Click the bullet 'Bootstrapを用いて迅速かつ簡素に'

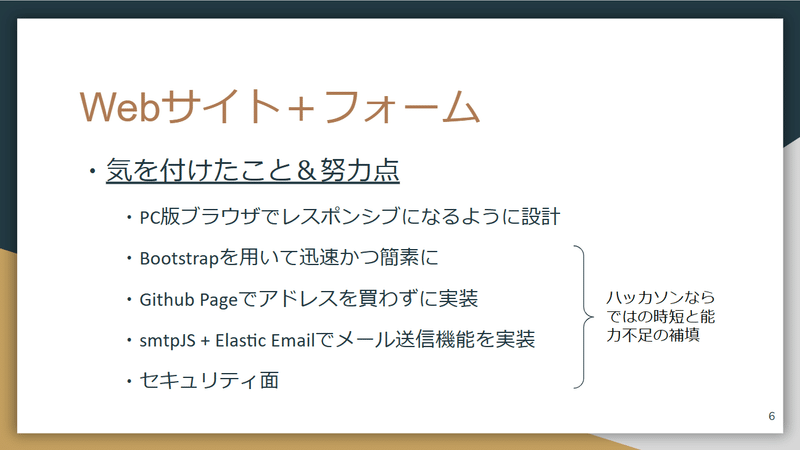tap(289, 258)
